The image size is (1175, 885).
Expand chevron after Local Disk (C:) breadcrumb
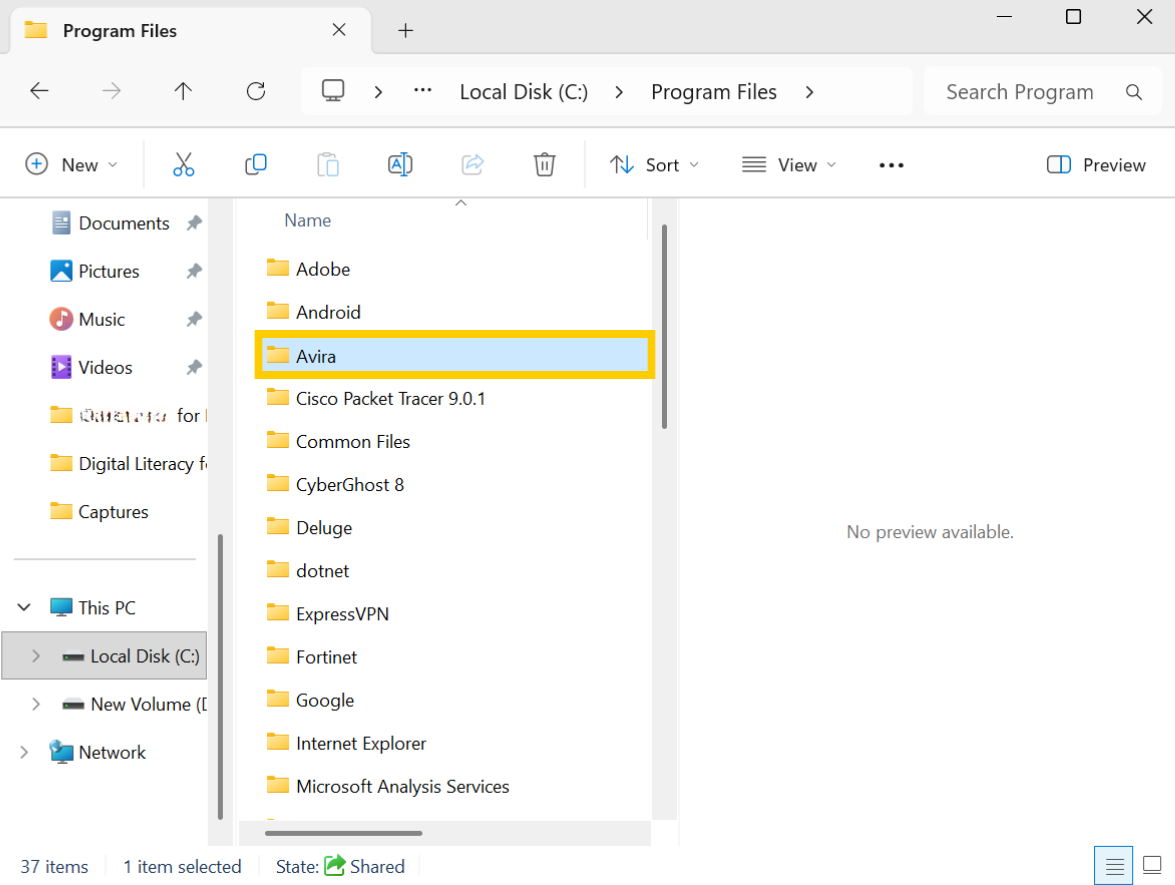[x=619, y=92]
